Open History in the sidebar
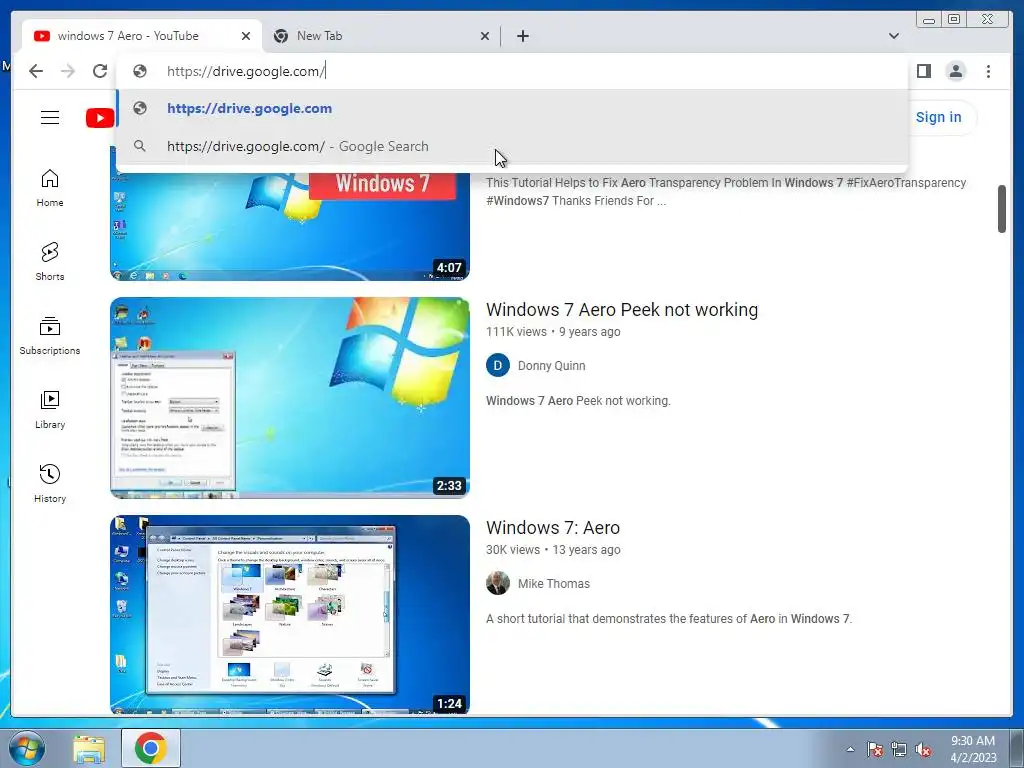The width and height of the screenshot is (1024, 768). point(50,483)
